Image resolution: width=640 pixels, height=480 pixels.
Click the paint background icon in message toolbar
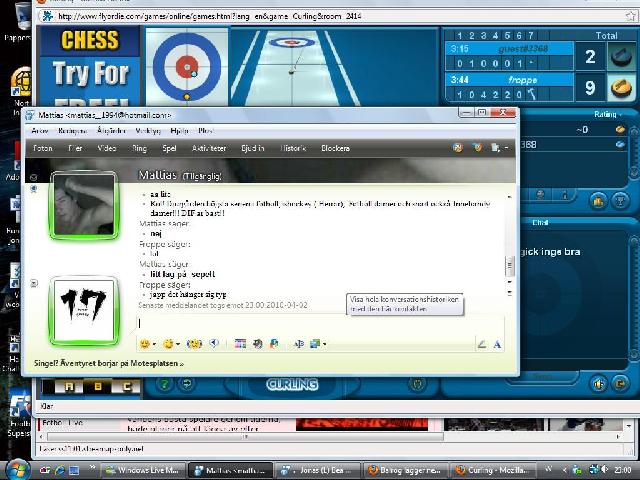pos(274,344)
